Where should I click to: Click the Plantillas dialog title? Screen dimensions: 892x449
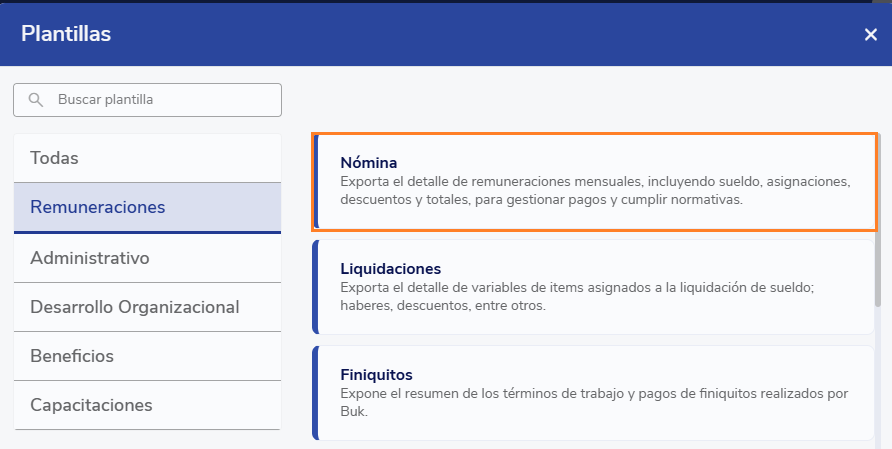pos(66,34)
